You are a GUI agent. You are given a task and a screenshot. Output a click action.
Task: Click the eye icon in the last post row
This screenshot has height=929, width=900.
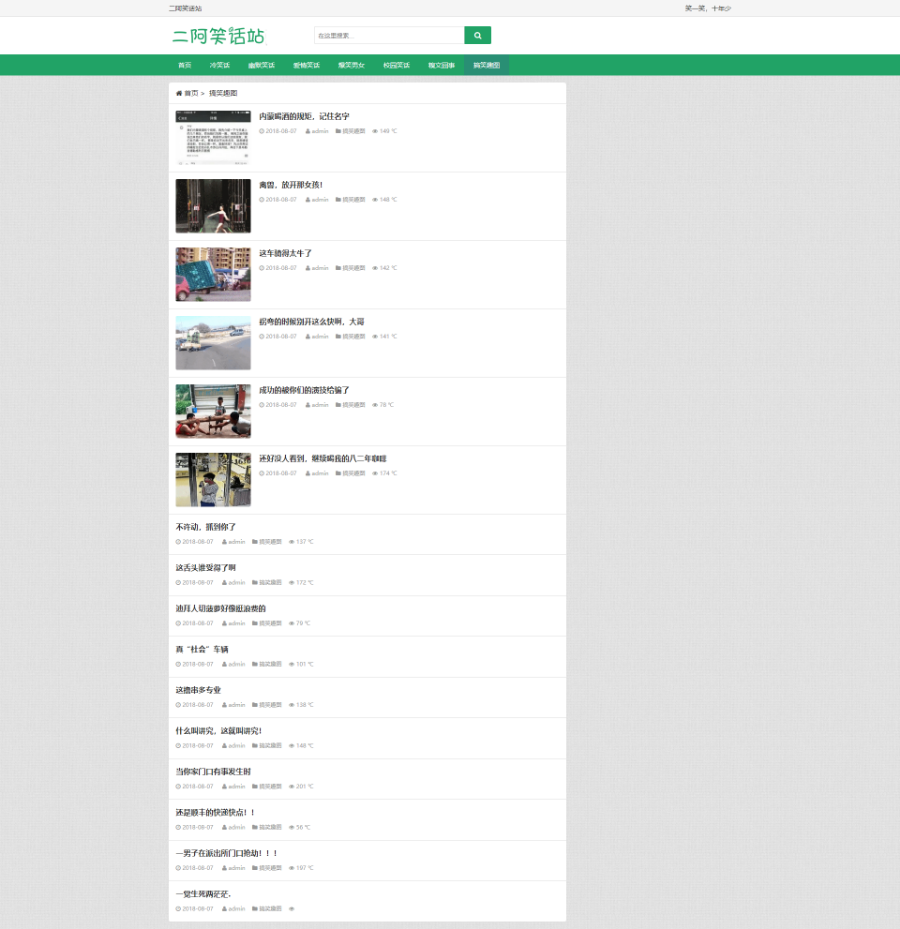pos(292,909)
